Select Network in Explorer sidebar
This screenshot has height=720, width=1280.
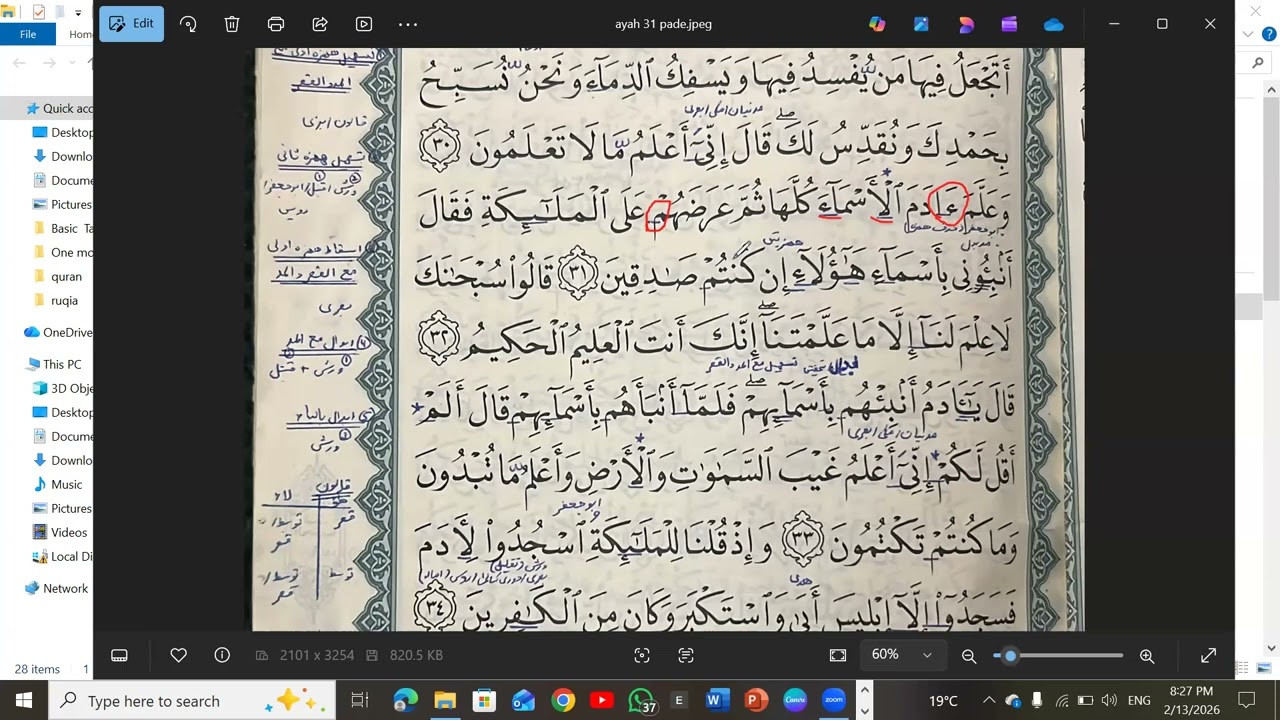tap(65, 588)
